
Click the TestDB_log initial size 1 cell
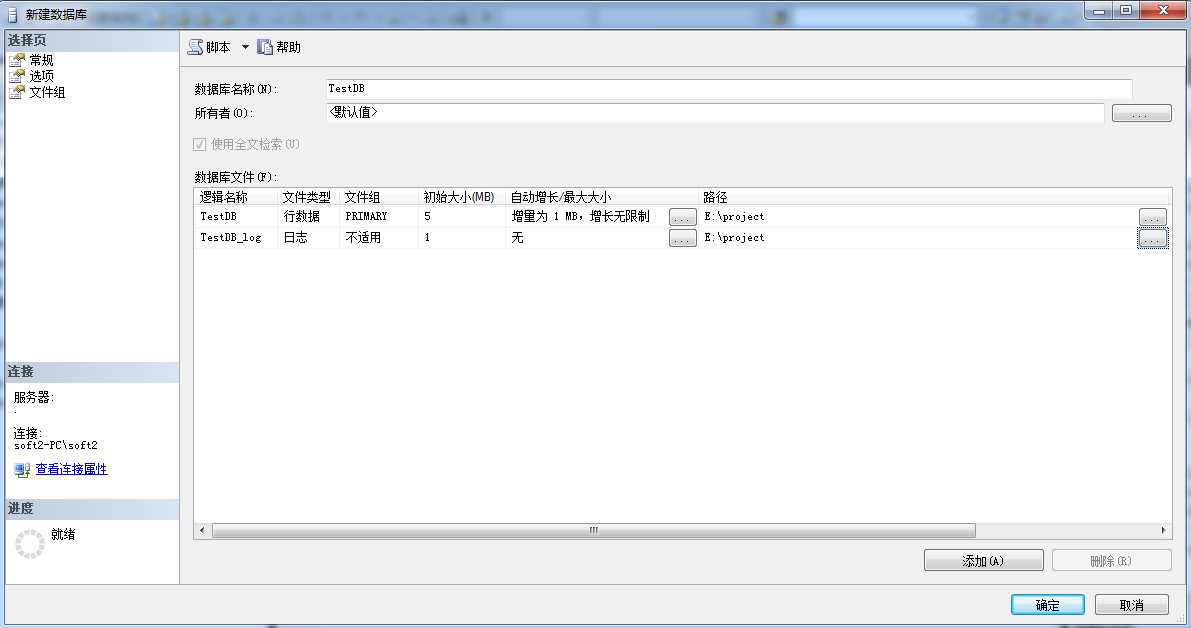click(461, 238)
